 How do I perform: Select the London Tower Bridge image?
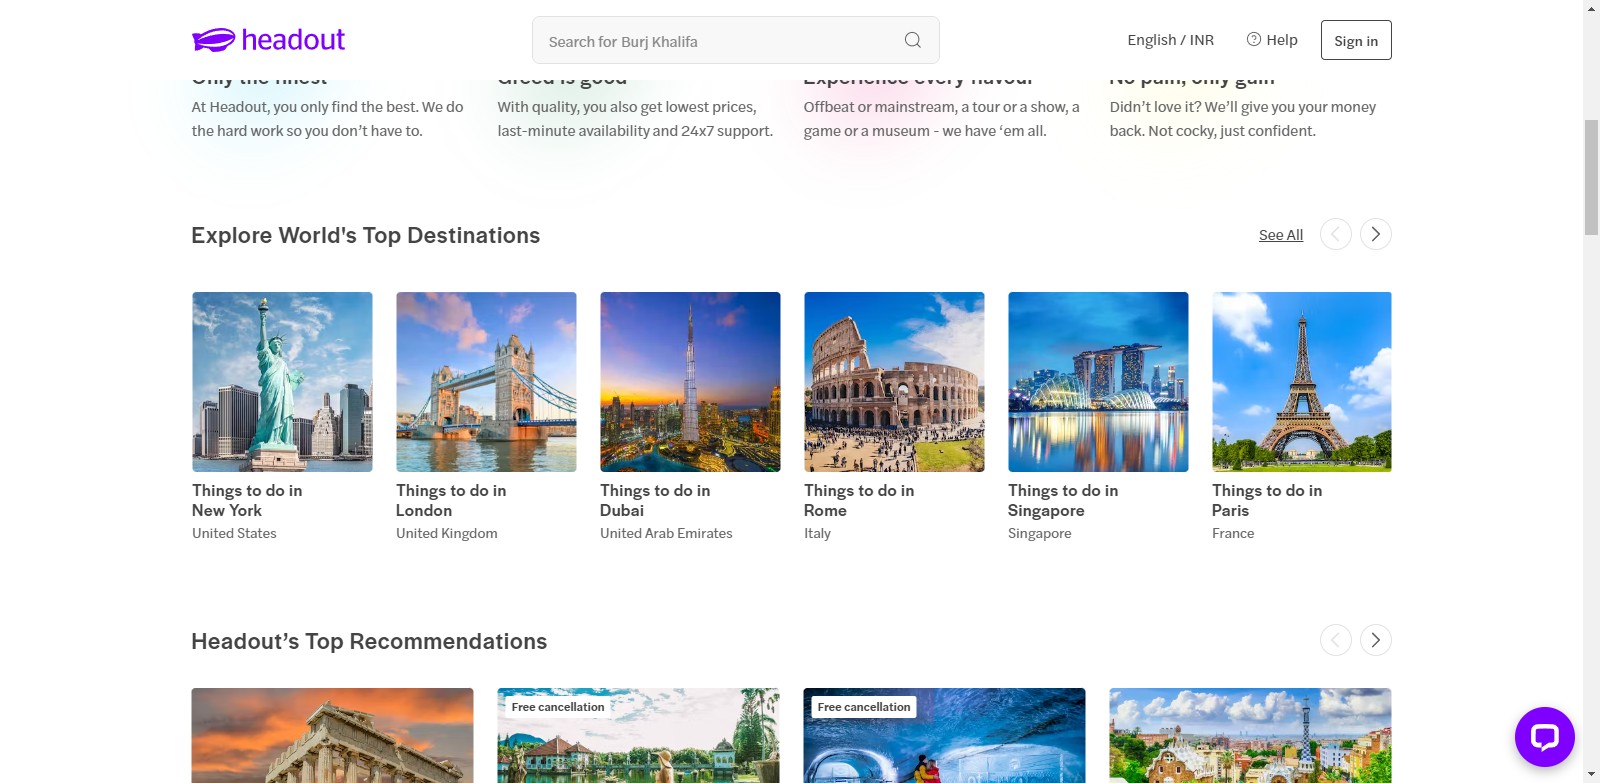[x=486, y=382]
